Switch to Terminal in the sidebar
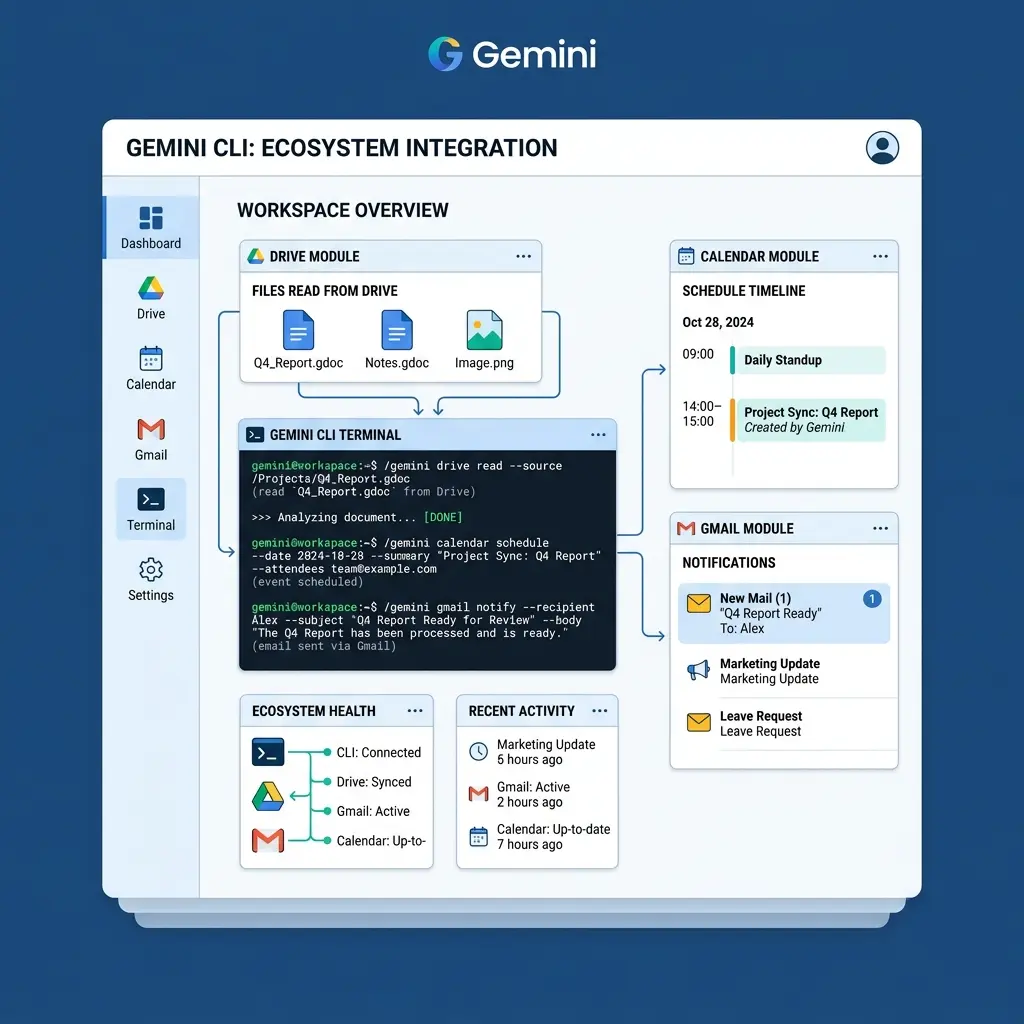1024x1024 pixels. click(x=151, y=509)
